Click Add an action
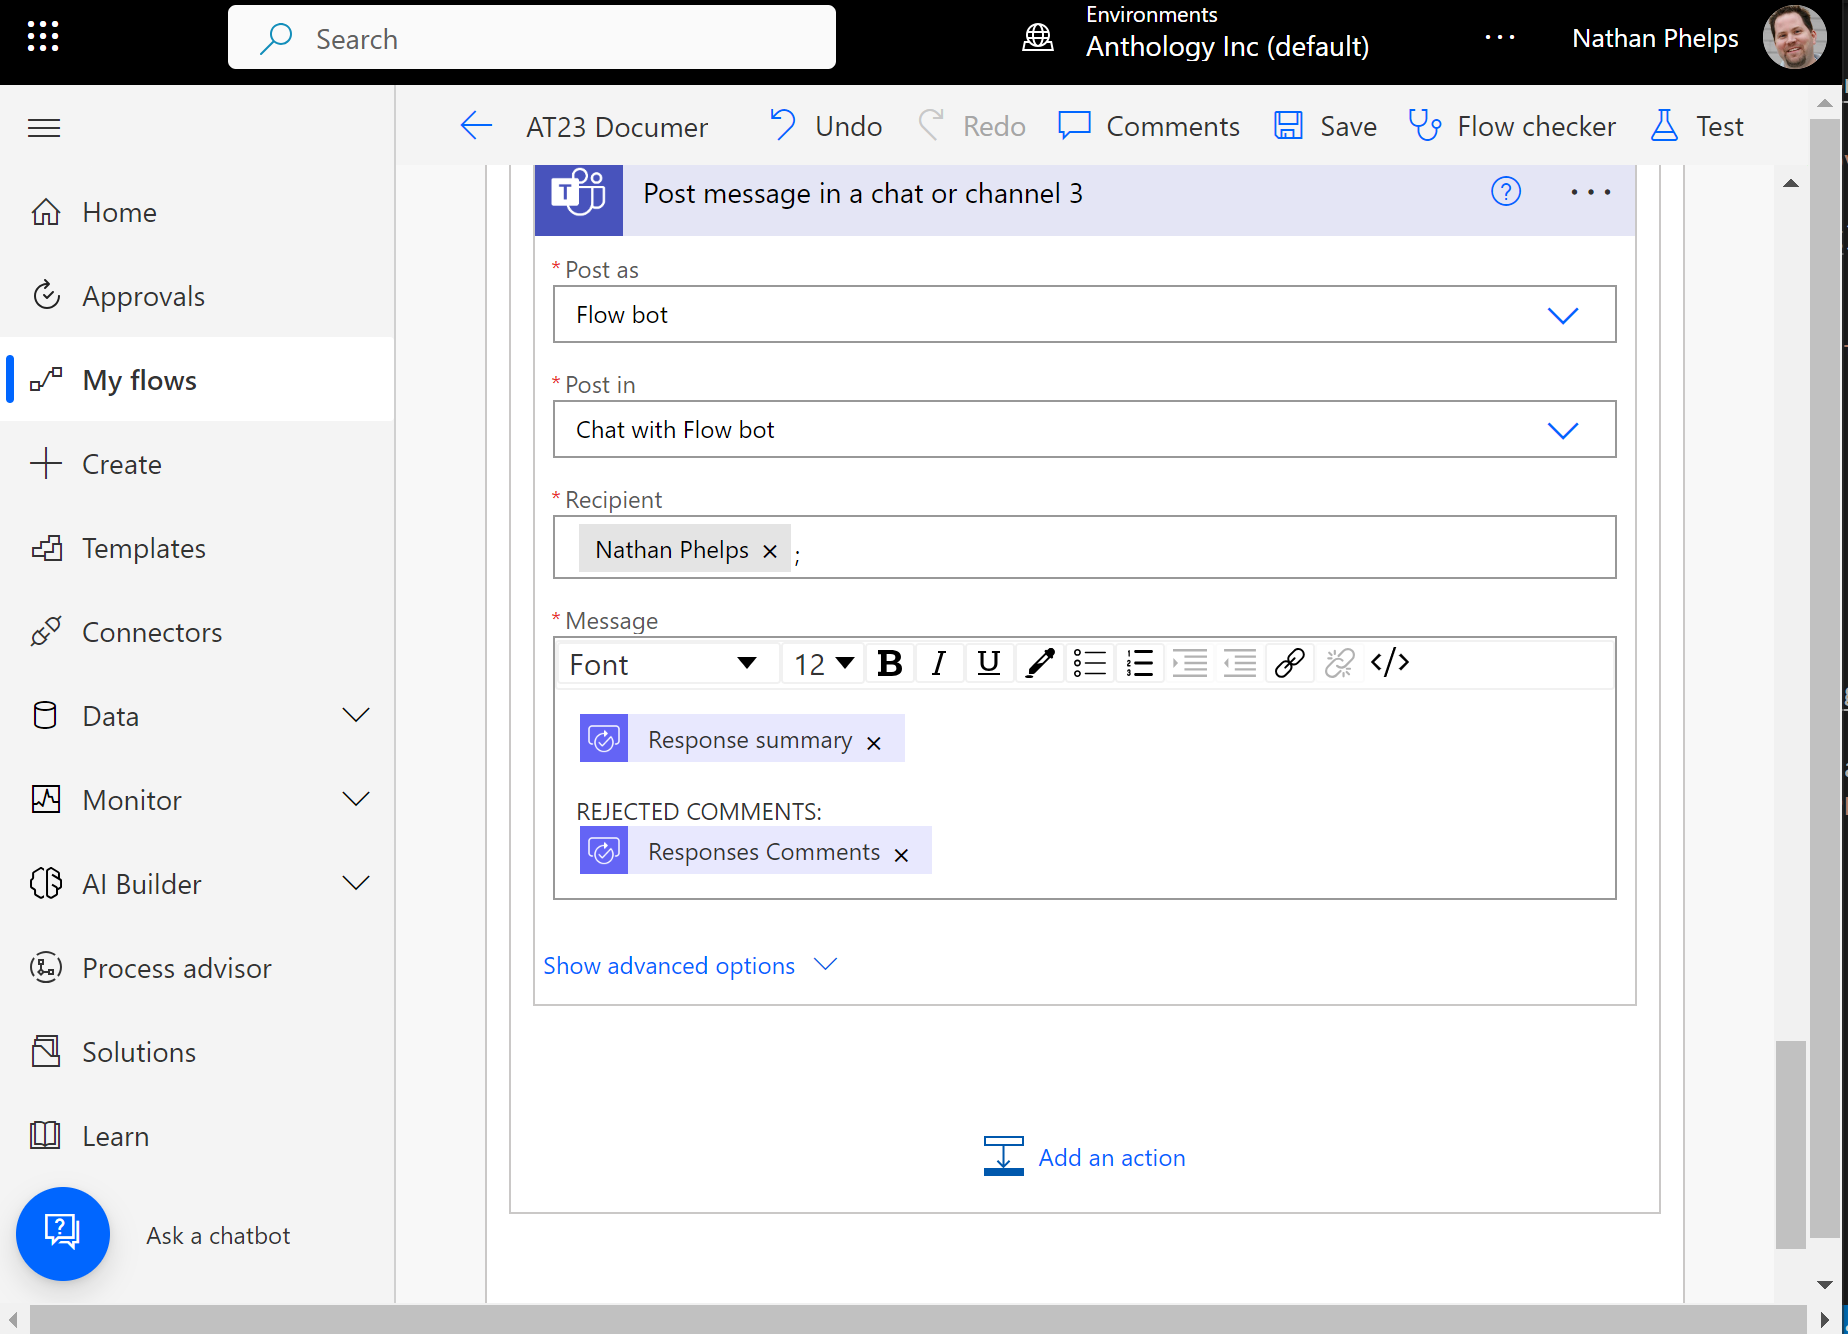Image resolution: width=1848 pixels, height=1334 pixels. 1085,1157
